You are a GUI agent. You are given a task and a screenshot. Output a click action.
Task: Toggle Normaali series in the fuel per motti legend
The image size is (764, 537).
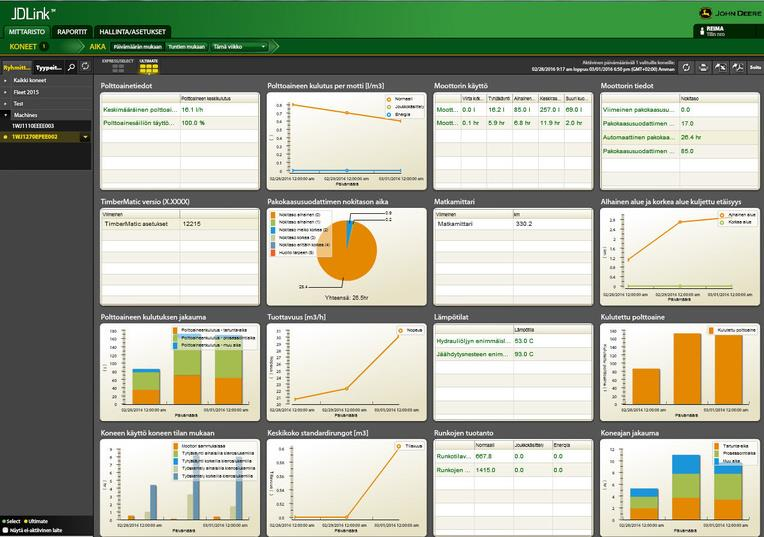pos(400,99)
